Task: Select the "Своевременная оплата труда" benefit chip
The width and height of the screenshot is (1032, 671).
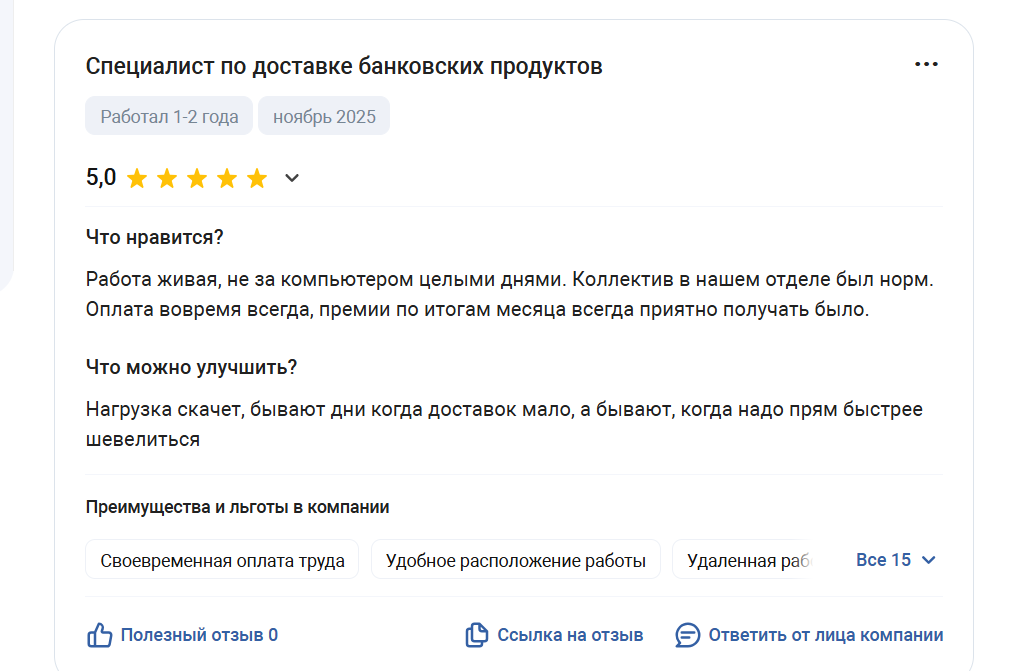Action: (223, 560)
